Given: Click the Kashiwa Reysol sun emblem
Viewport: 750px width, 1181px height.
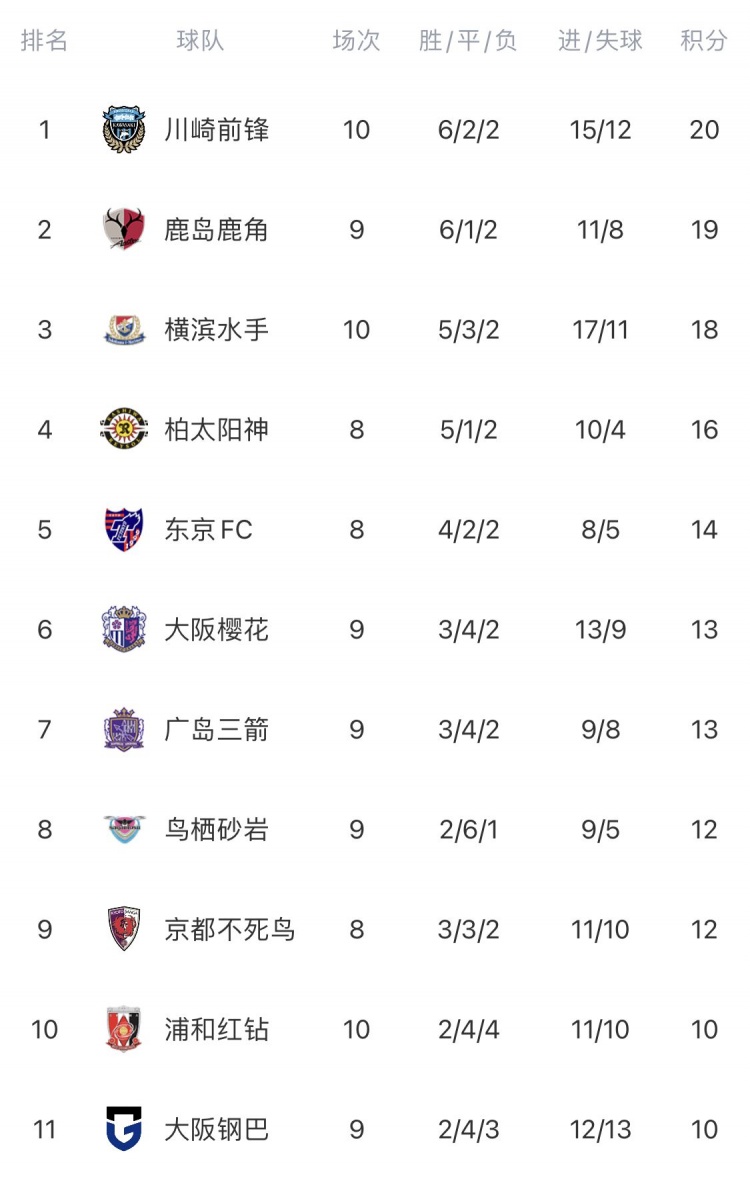Looking at the screenshot, I should pos(123,429).
